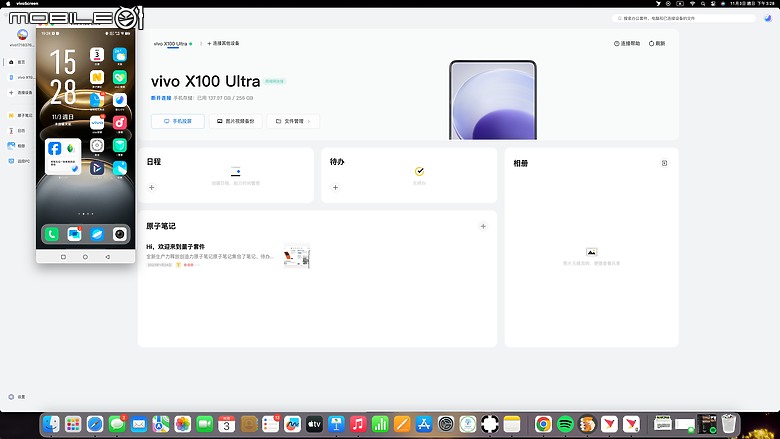
Task: Add a new todo with 待办 plus
Action: pos(335,187)
